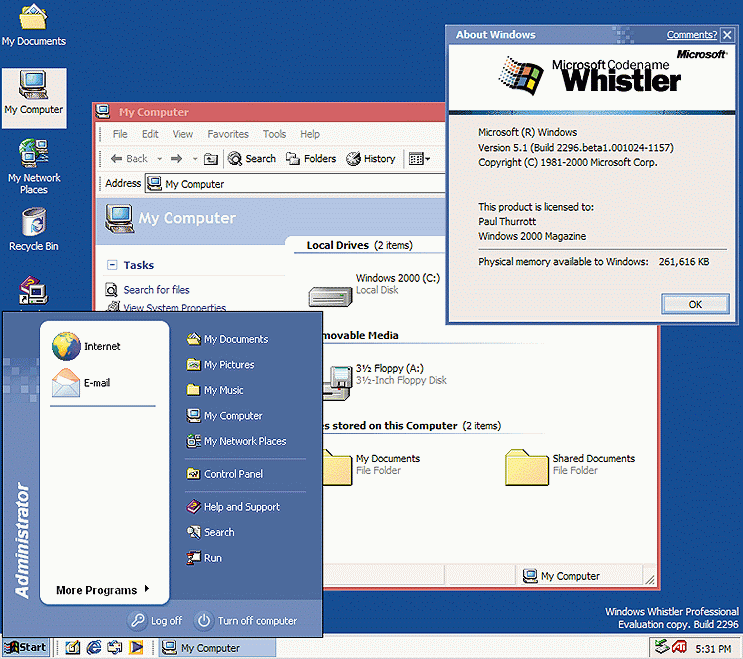Click Search in Start menu
Screen dimensions: 743x659
[210, 533]
